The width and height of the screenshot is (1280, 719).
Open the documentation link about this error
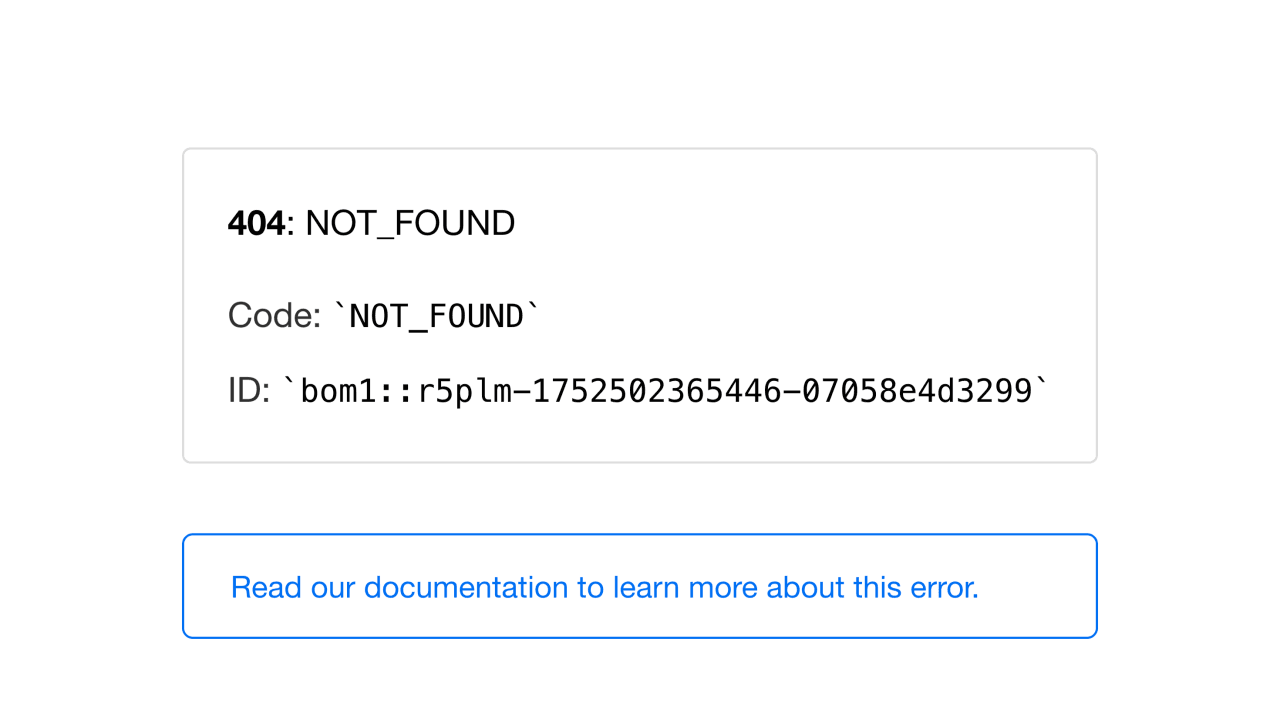click(x=604, y=587)
